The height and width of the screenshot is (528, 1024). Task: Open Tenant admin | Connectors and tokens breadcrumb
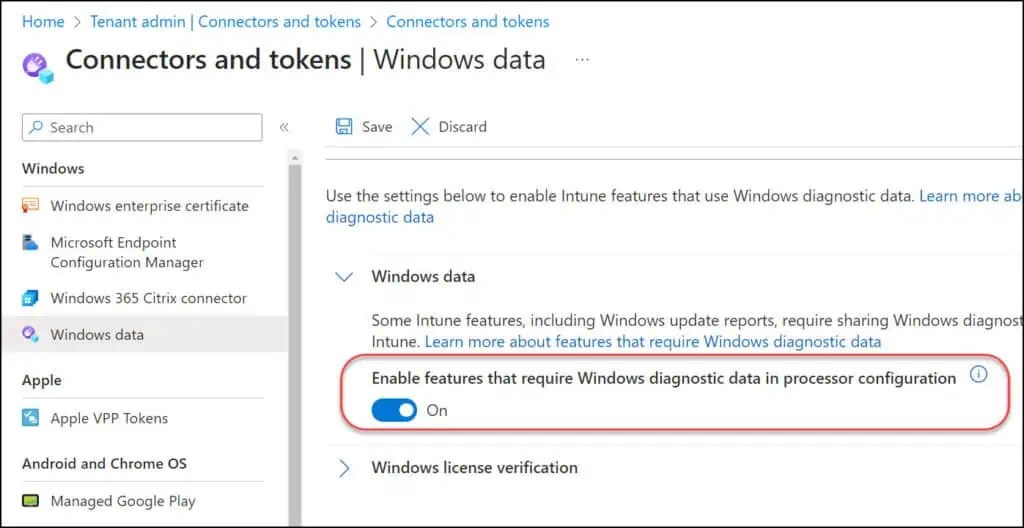pos(225,22)
